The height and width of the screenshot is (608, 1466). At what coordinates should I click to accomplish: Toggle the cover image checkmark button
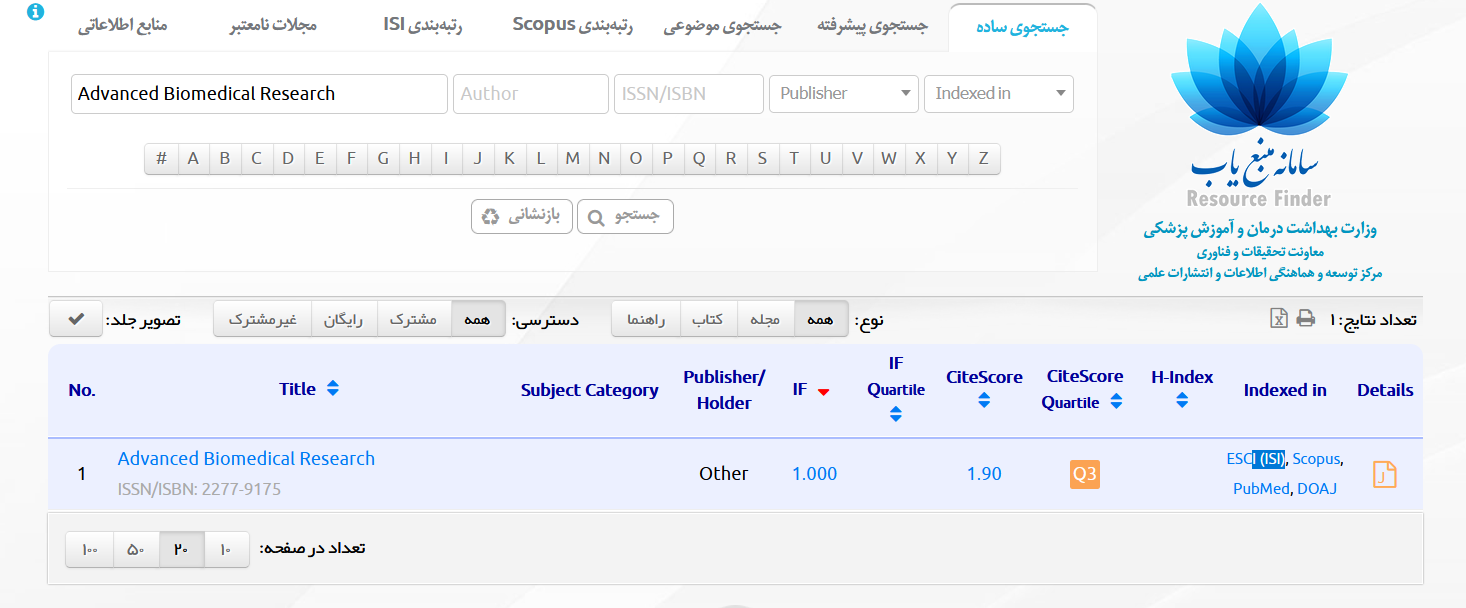[x=76, y=319]
